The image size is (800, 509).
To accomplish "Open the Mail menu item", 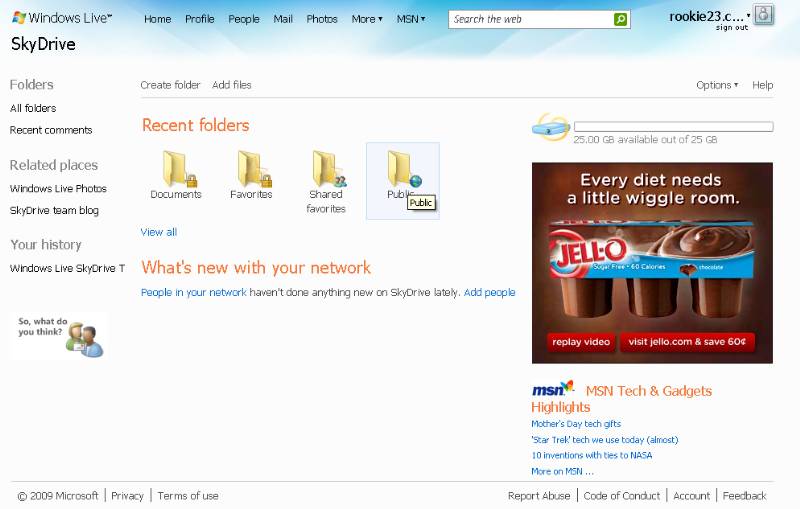I will coord(283,19).
